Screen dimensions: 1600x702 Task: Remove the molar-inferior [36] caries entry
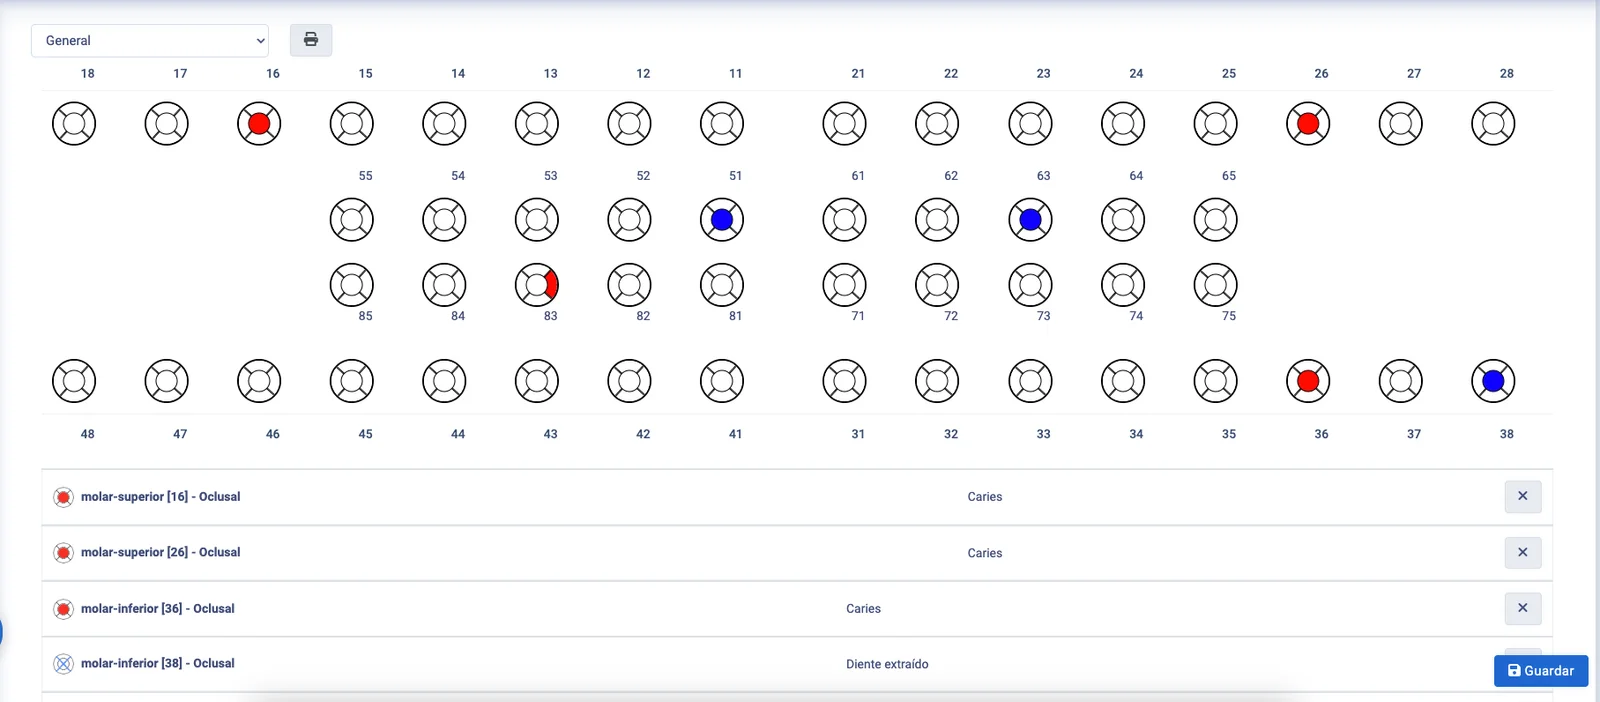click(x=1522, y=608)
